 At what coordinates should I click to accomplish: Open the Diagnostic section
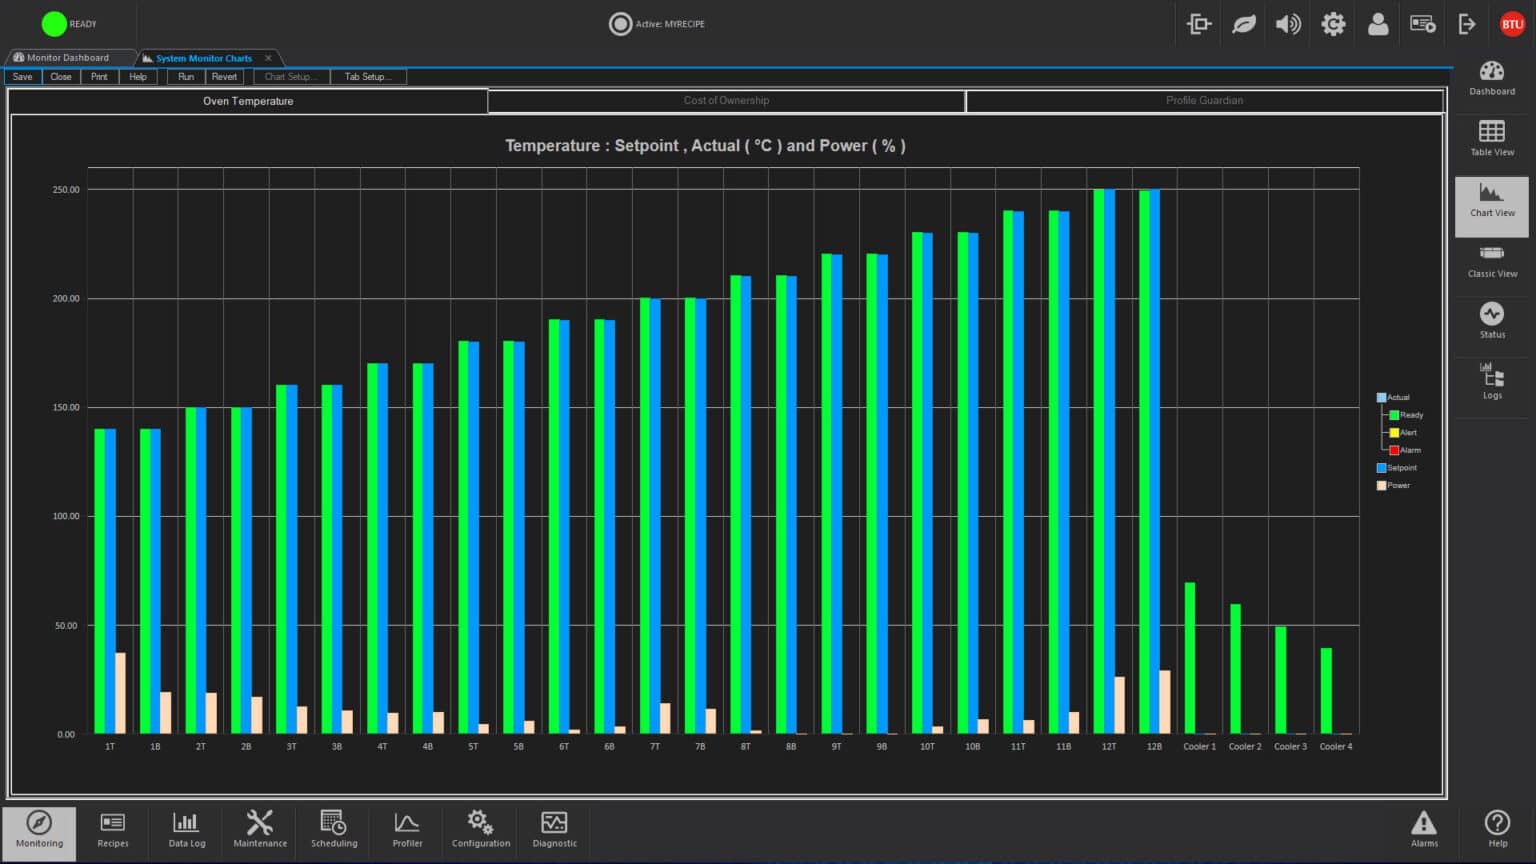point(554,829)
